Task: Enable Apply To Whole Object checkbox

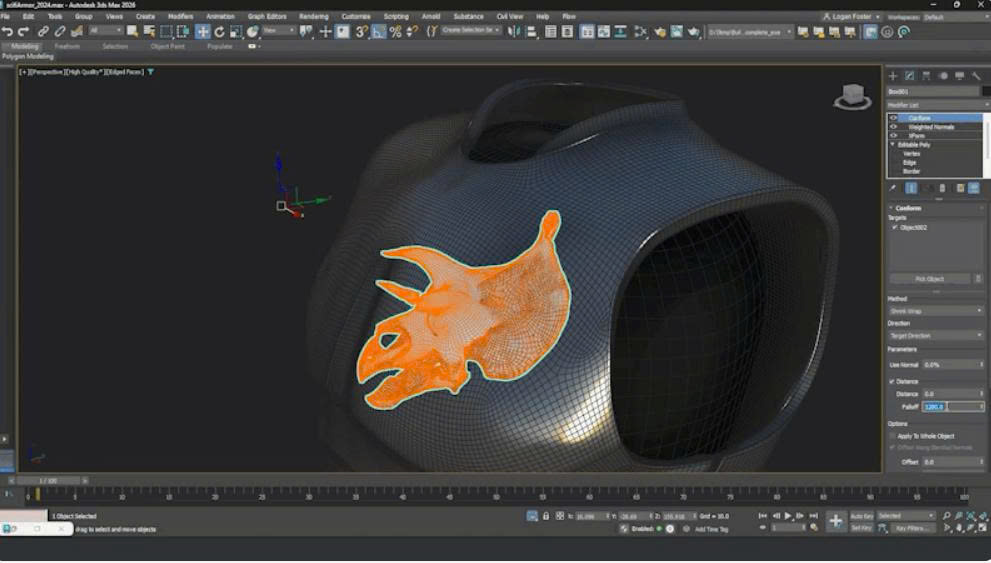Action: pos(892,436)
